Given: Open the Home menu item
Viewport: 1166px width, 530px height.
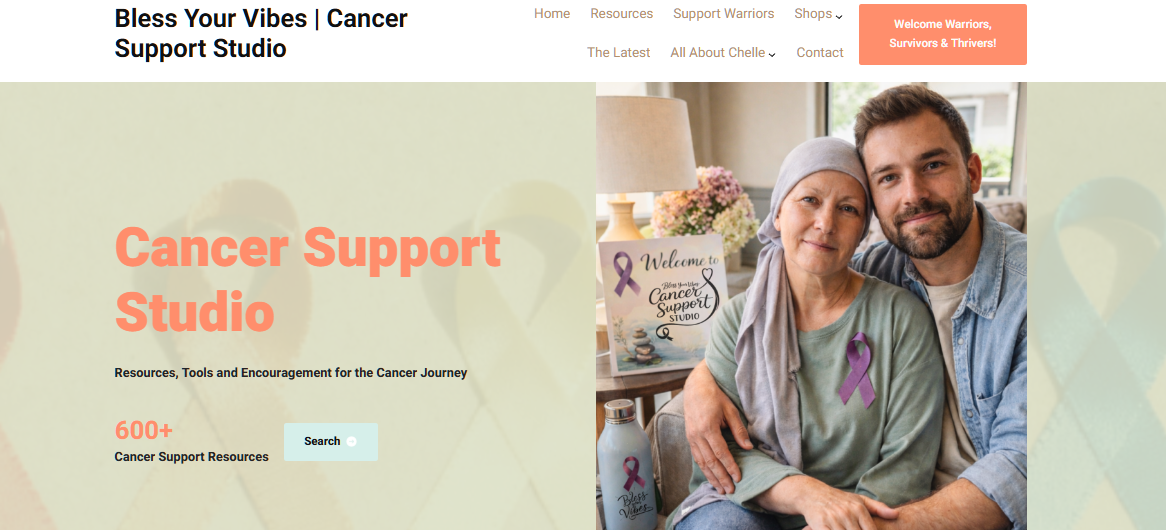Looking at the screenshot, I should pyautogui.click(x=552, y=13).
